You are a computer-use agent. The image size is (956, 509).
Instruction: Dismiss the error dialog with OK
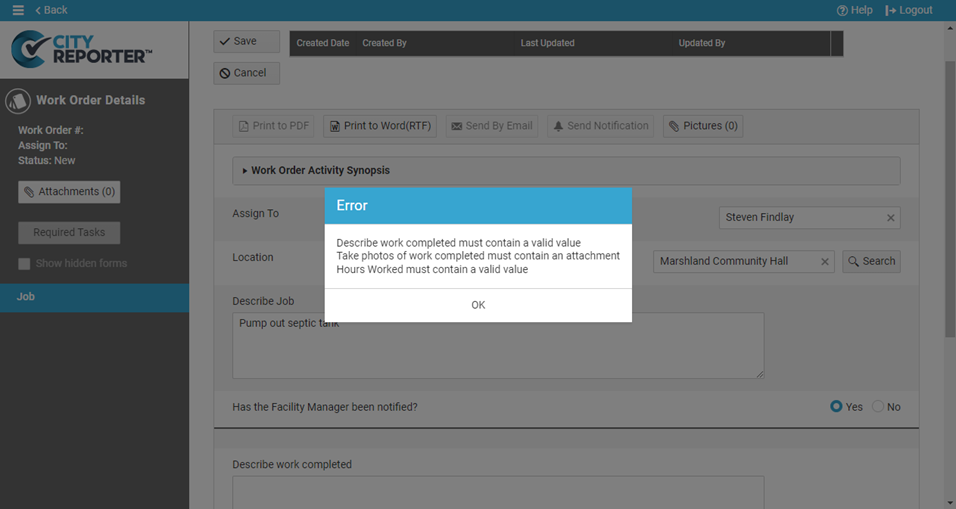[x=478, y=305]
